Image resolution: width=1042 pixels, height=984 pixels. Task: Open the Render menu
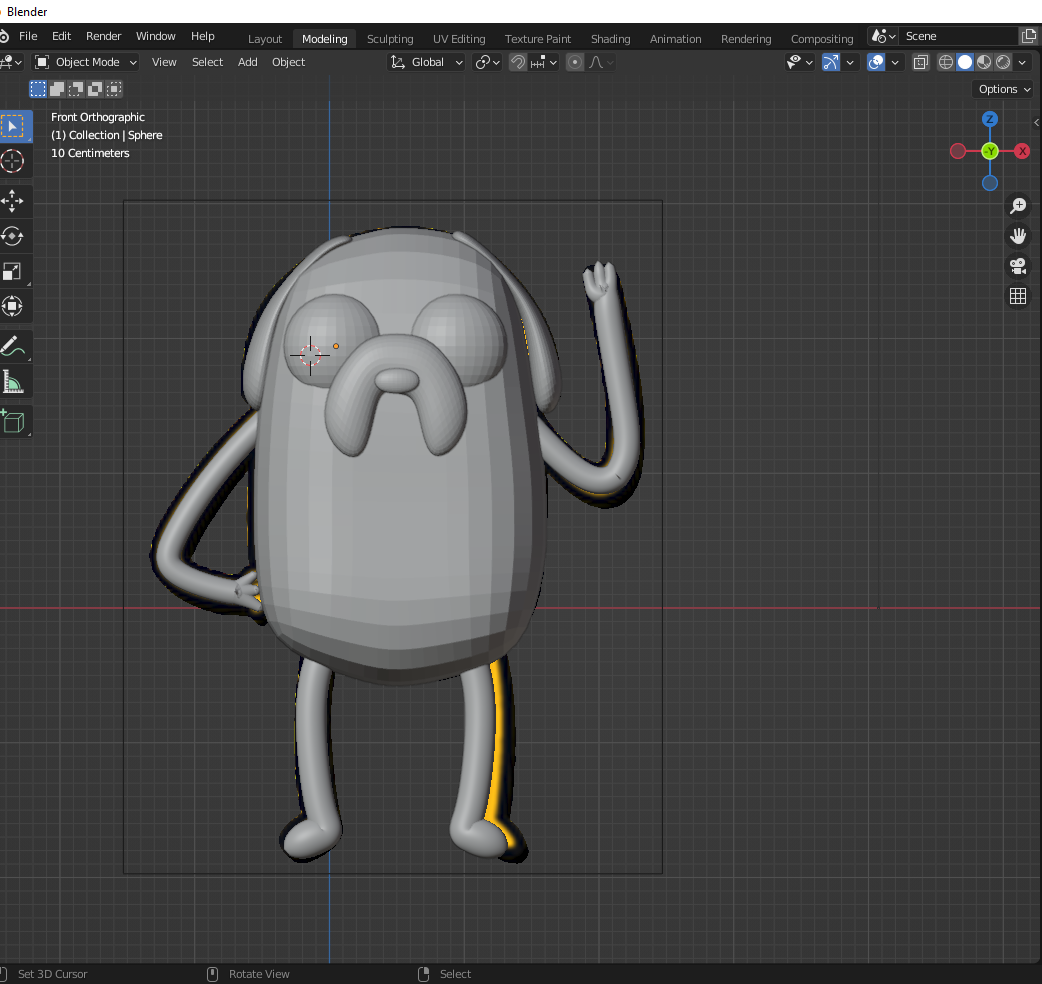tap(104, 36)
